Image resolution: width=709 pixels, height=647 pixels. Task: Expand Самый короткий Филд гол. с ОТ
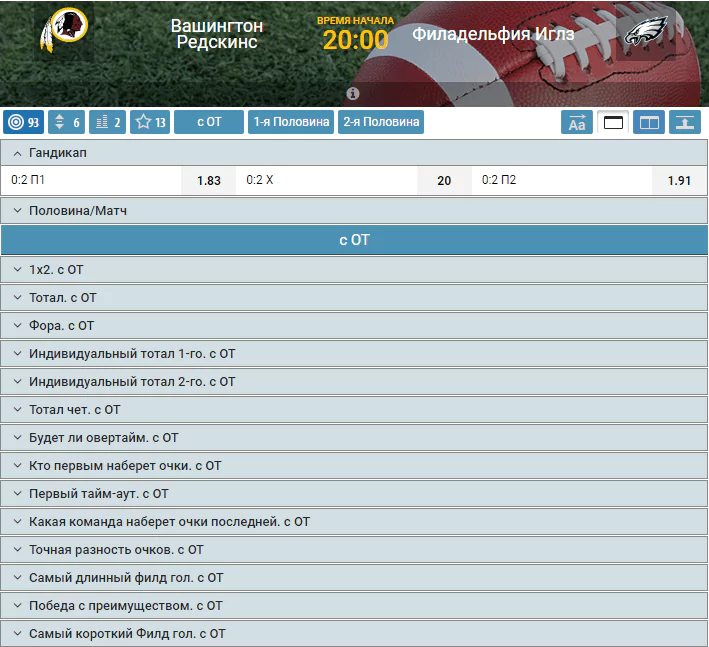click(354, 634)
